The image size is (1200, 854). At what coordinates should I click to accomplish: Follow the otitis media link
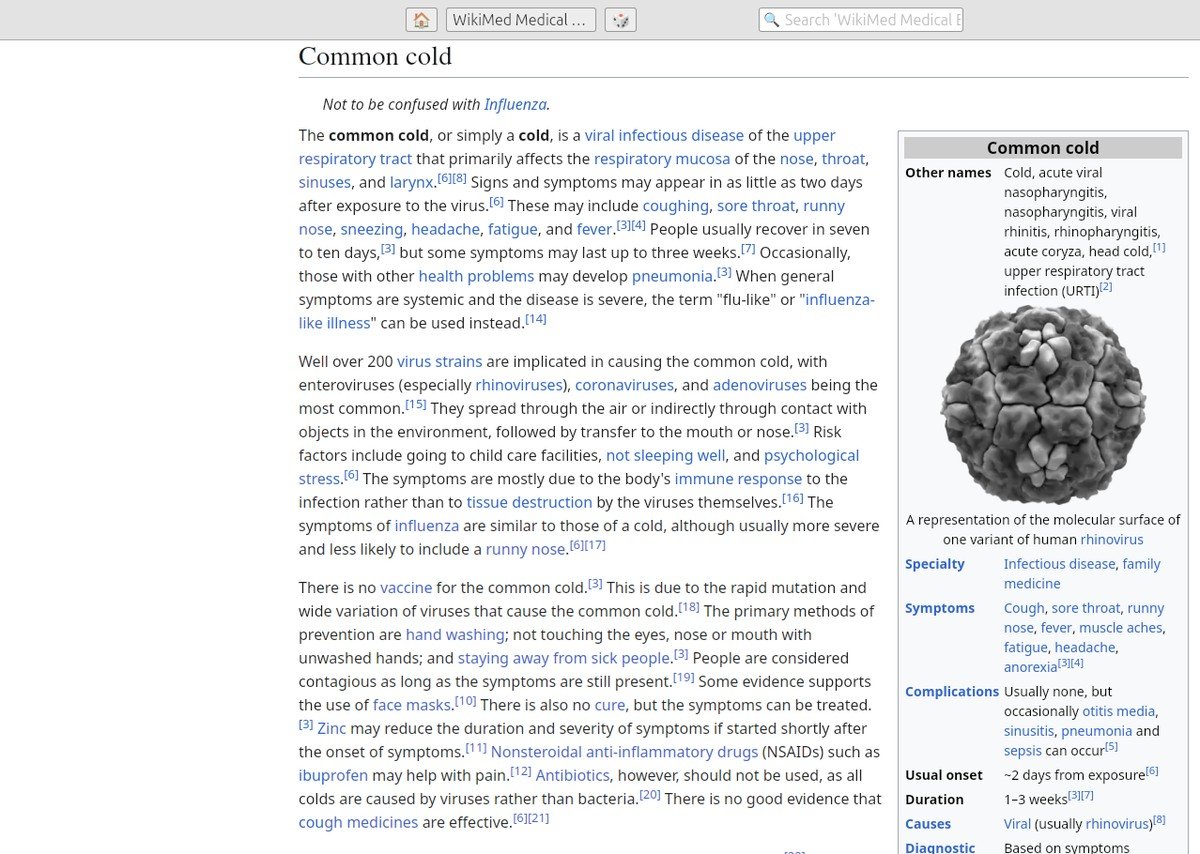[1119, 711]
